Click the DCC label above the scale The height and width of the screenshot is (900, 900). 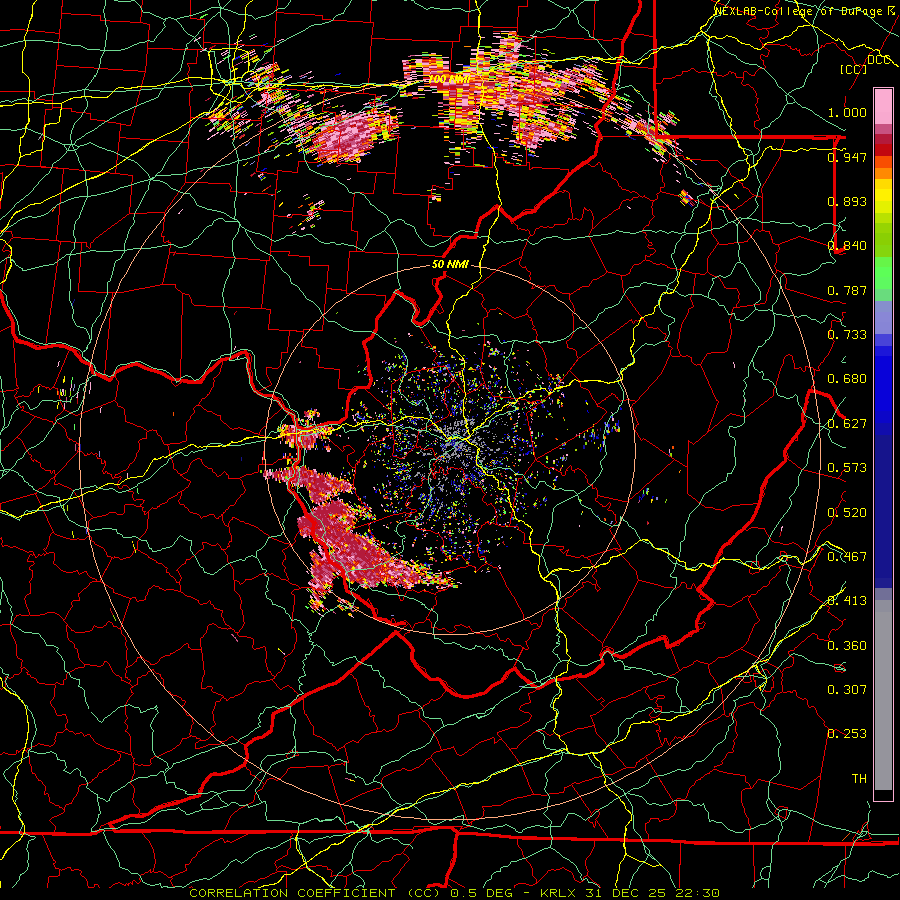click(x=878, y=60)
